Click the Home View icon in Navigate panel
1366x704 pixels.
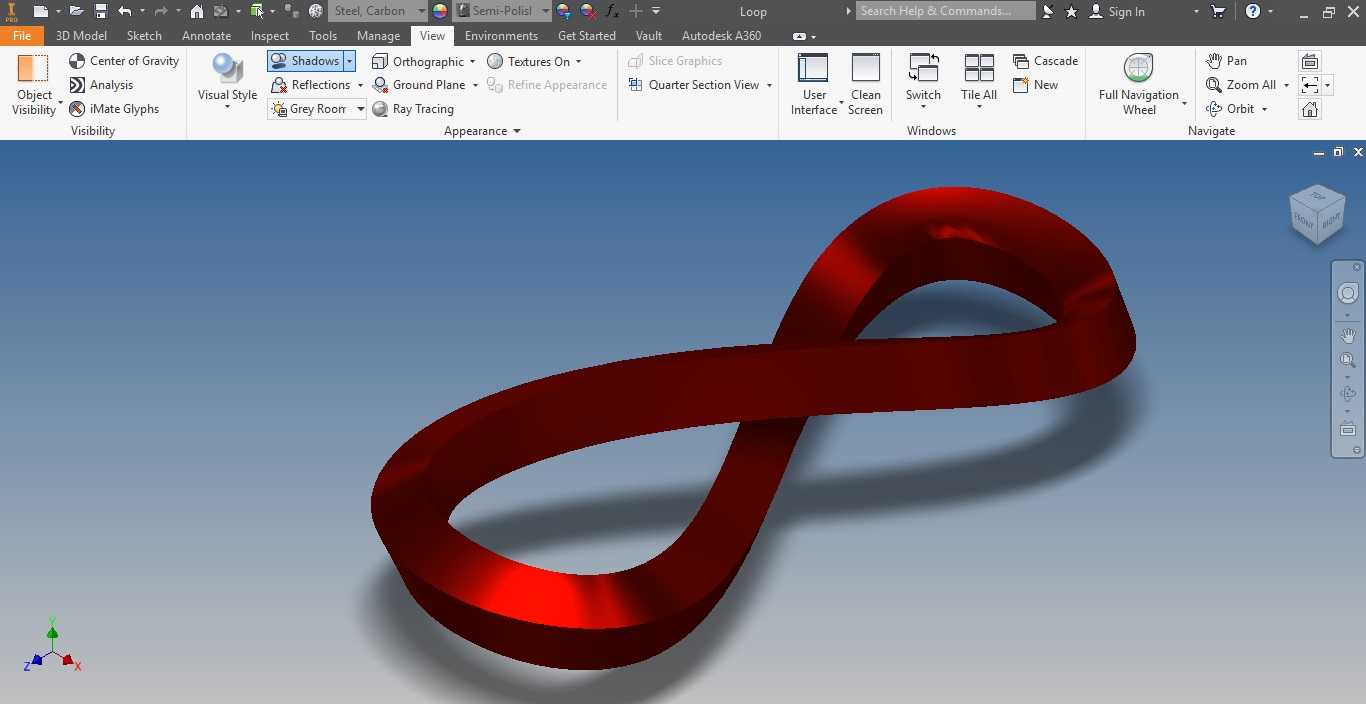pyautogui.click(x=1310, y=109)
